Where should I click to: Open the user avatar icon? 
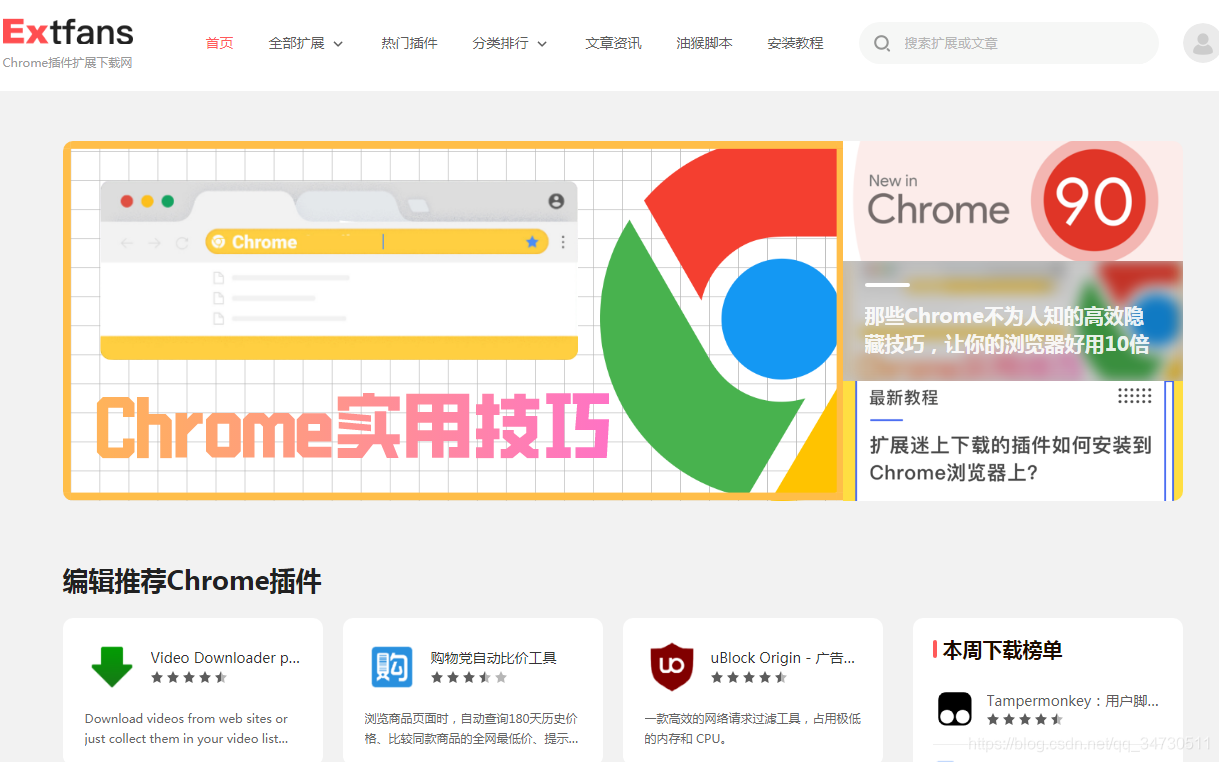pos(1201,43)
